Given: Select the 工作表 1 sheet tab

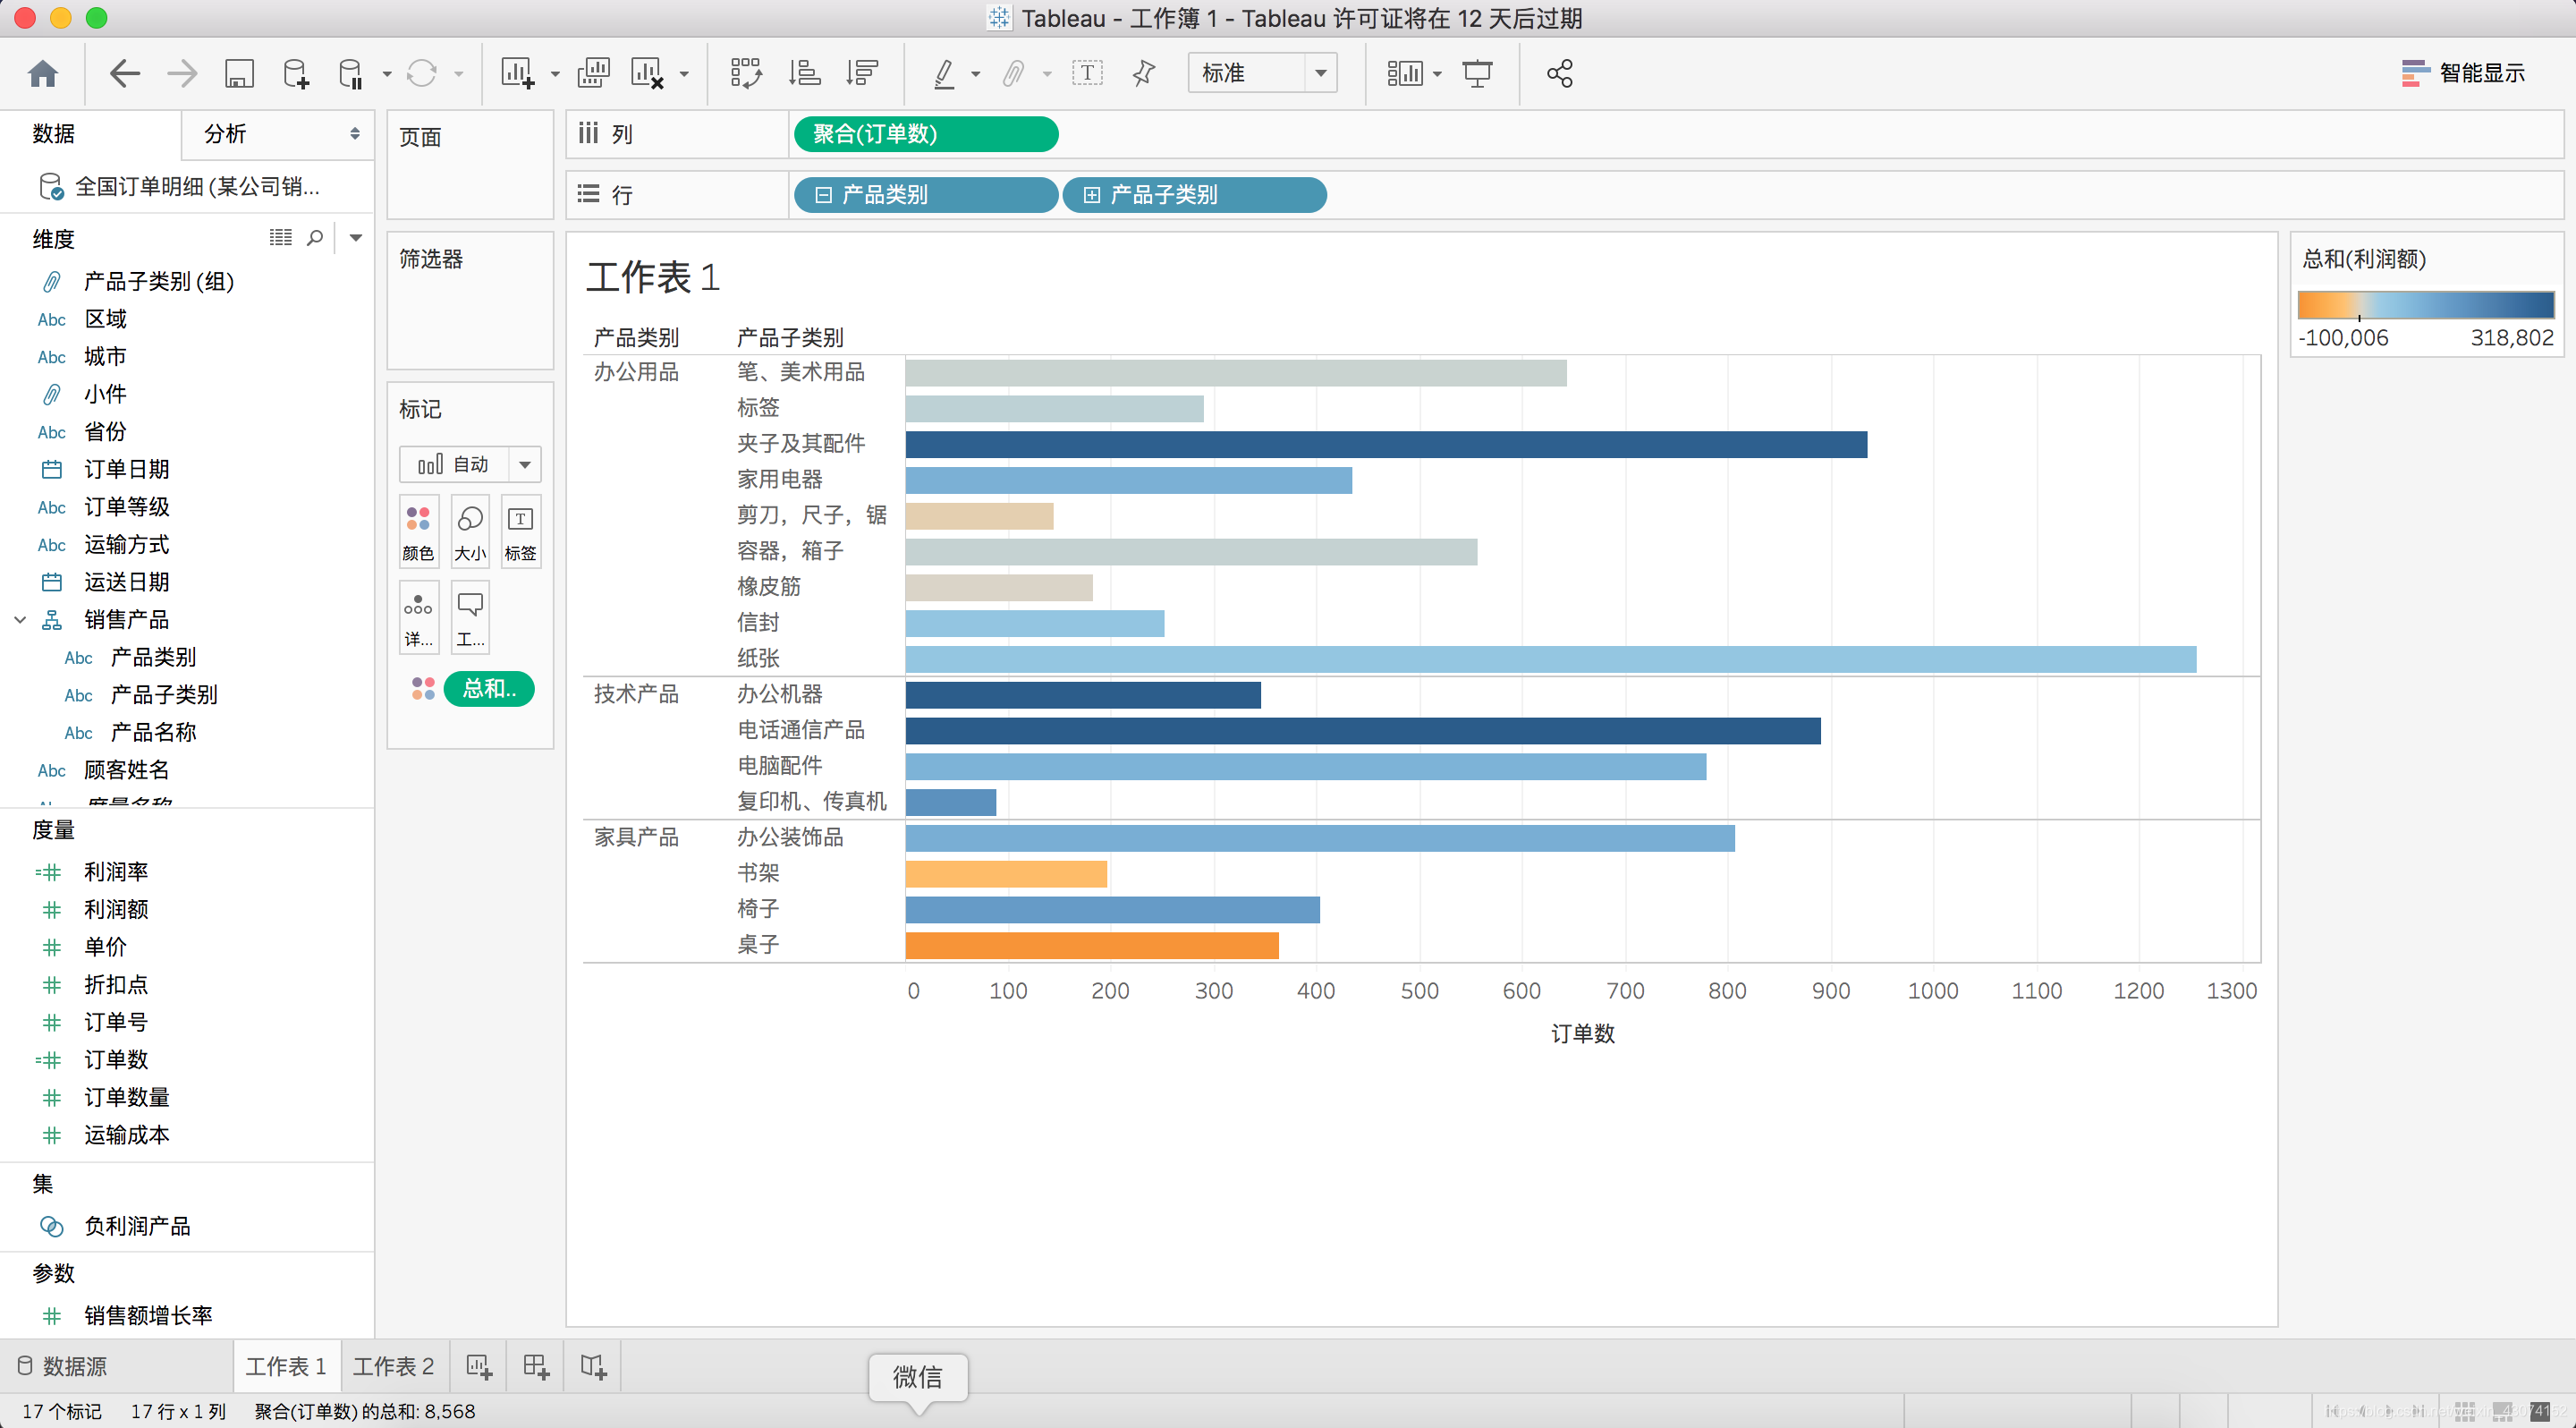Looking at the screenshot, I should (286, 1366).
